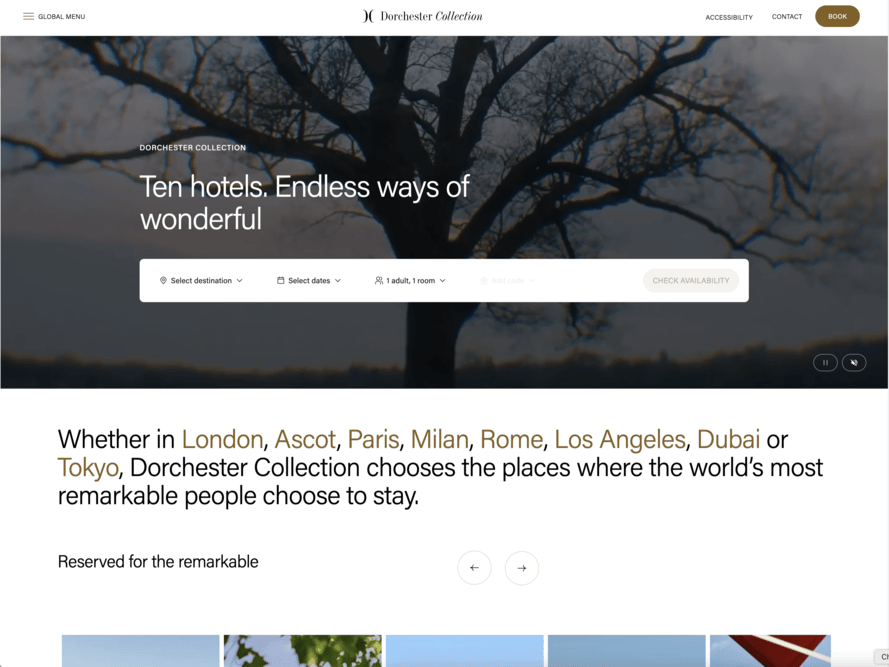This screenshot has width=889, height=667.
Task: Open the ACCESSIBILITY menu item
Action: click(728, 16)
